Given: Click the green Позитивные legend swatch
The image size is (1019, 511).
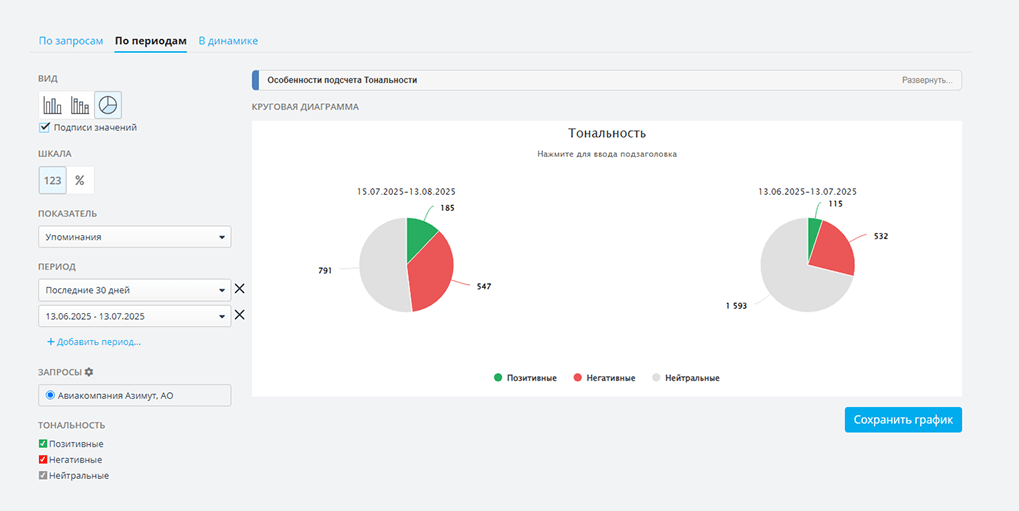Looking at the screenshot, I should coord(498,378).
